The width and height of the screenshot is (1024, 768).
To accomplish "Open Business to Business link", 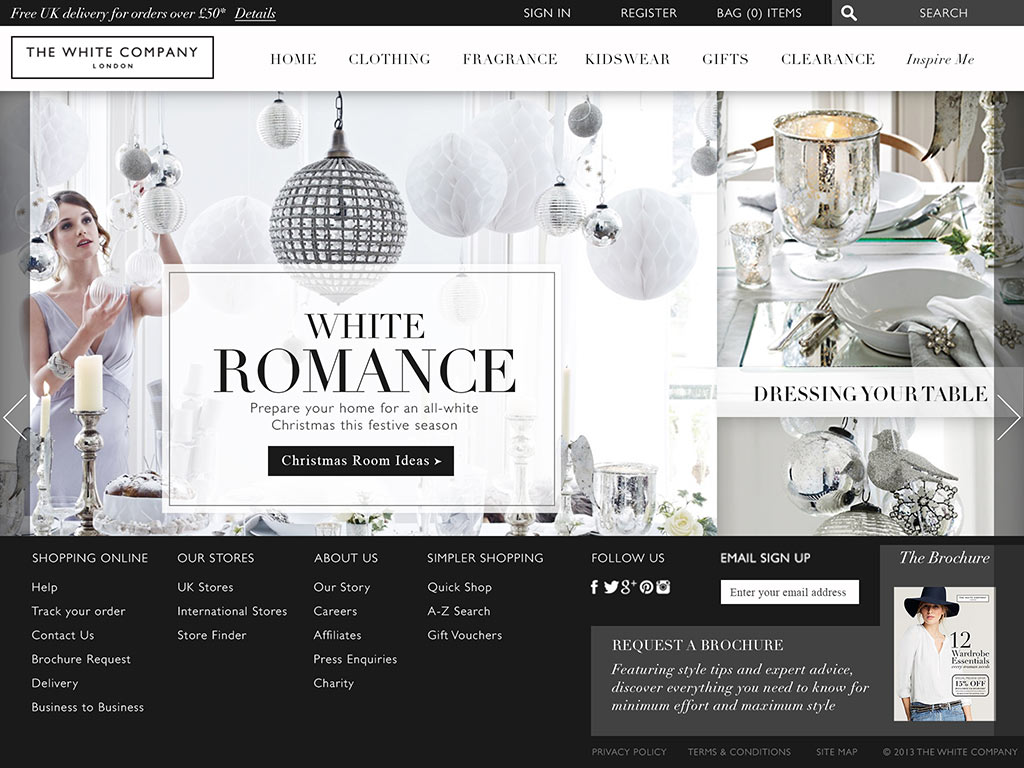I will pos(88,707).
